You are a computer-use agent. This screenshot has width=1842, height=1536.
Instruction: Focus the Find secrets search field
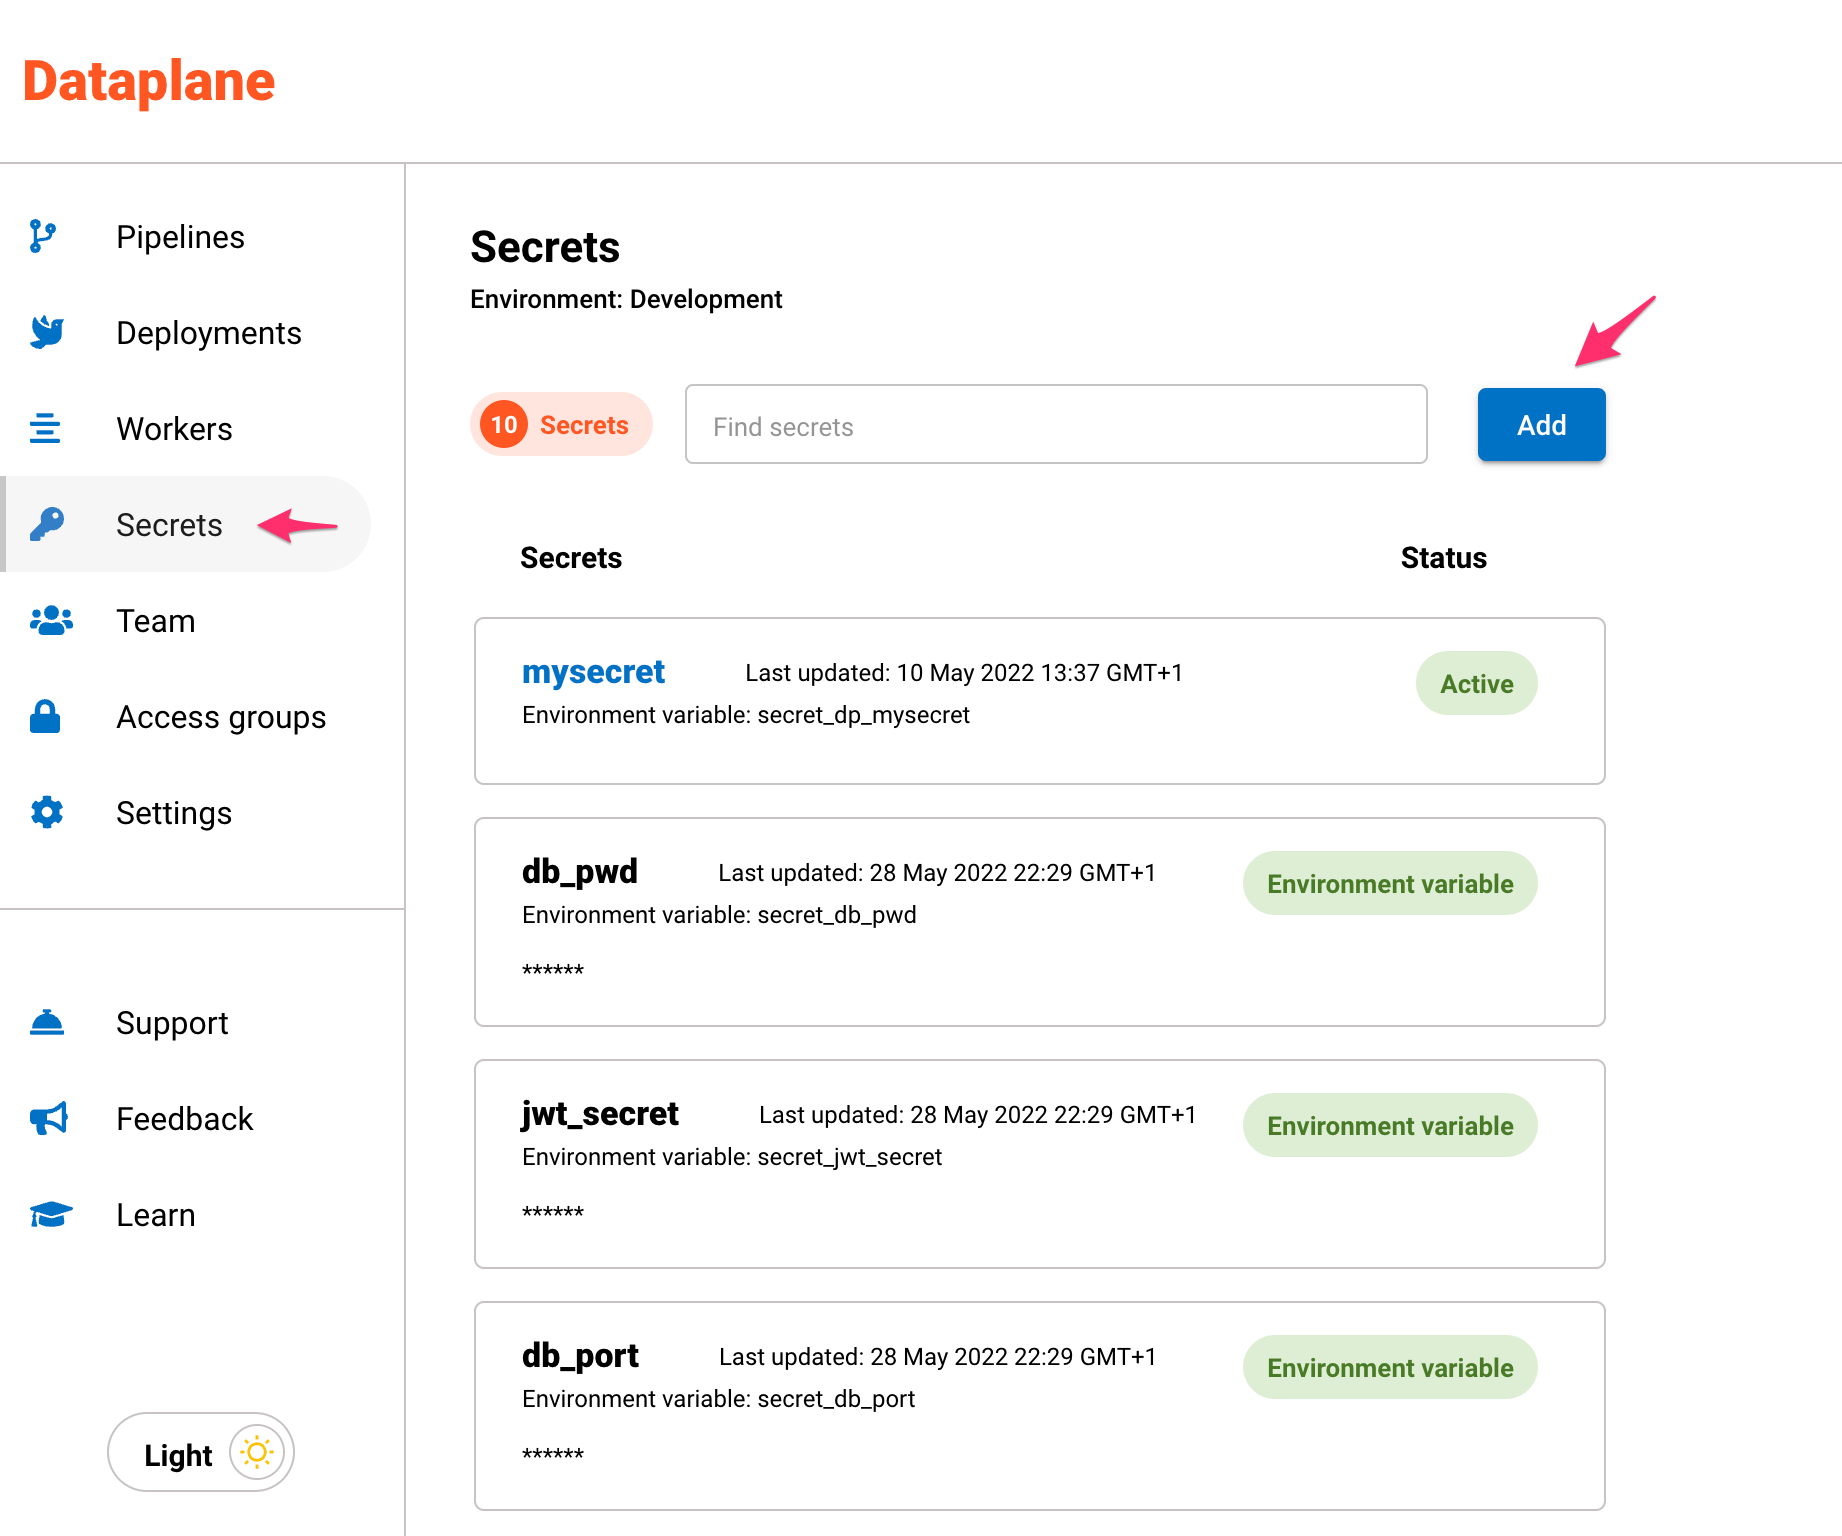click(1055, 425)
